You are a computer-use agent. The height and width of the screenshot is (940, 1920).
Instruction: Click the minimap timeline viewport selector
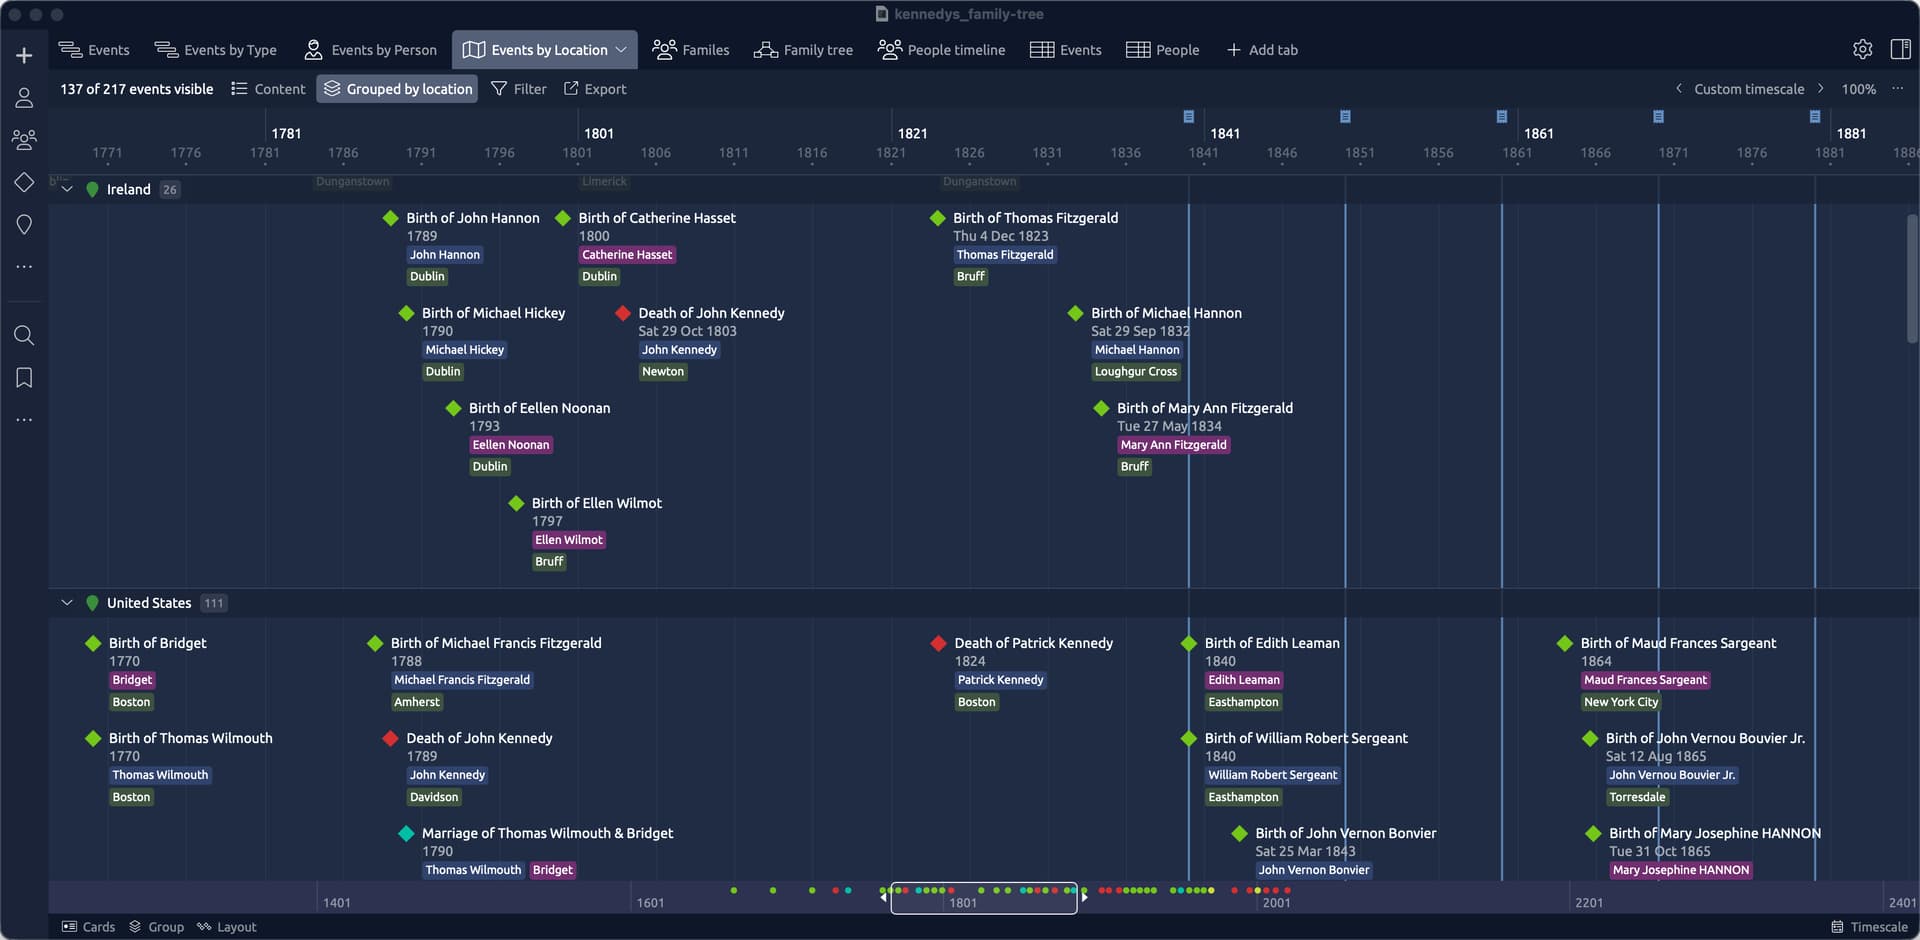pyautogui.click(x=983, y=898)
